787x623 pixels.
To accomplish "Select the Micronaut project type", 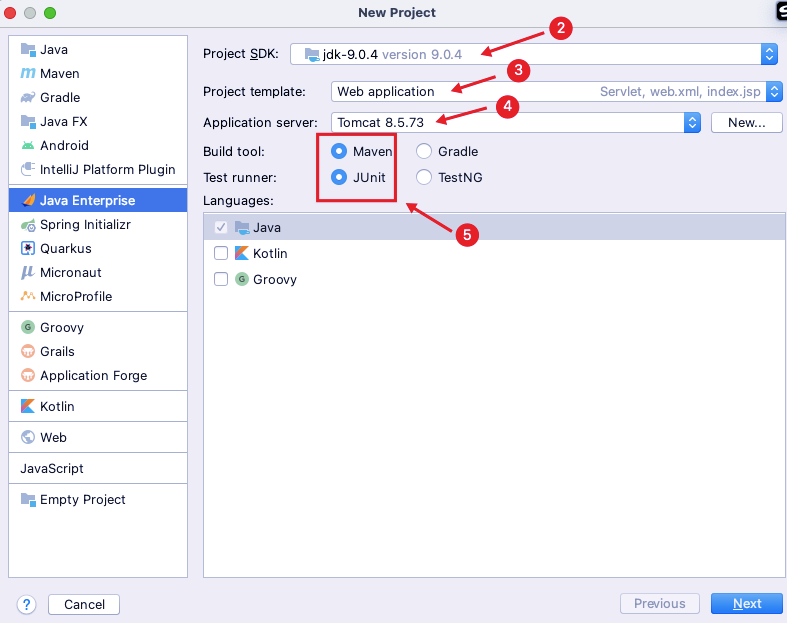I will [98, 273].
